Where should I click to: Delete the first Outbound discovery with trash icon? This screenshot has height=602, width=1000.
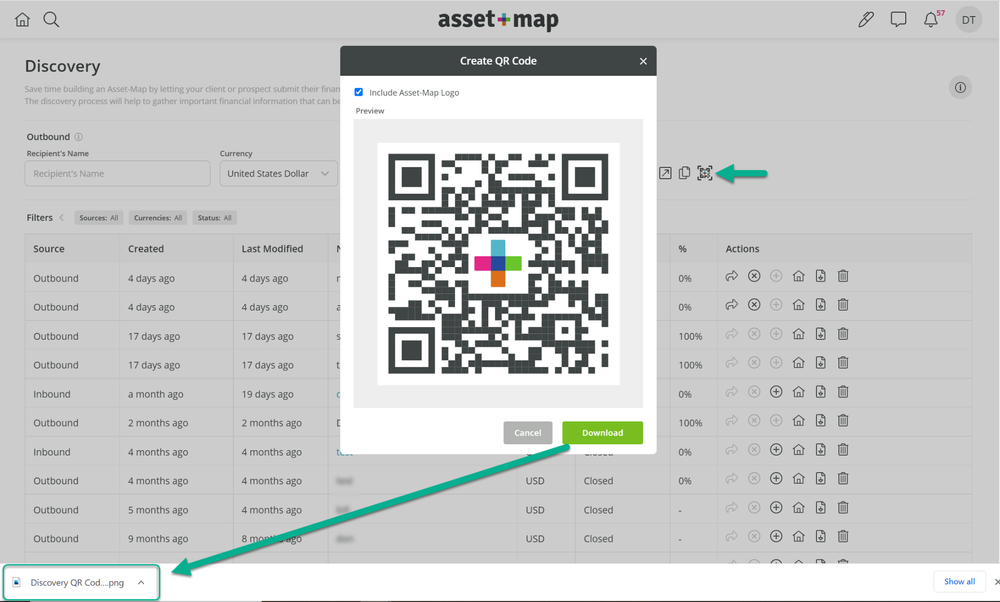click(843, 276)
